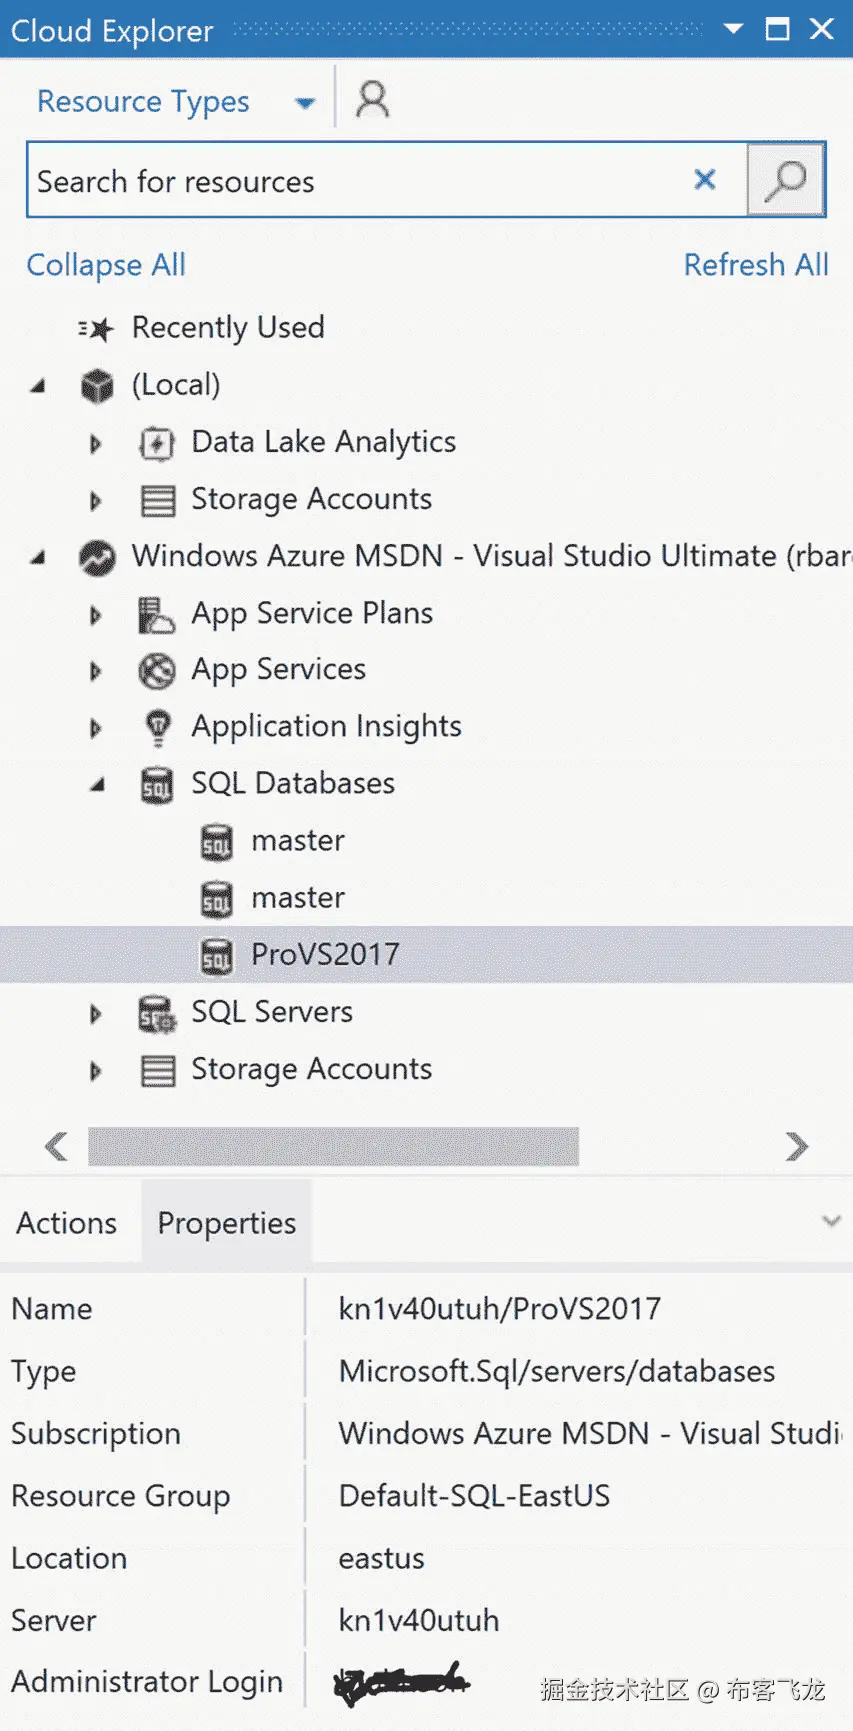Open the Resource Types dropdown

305,102
